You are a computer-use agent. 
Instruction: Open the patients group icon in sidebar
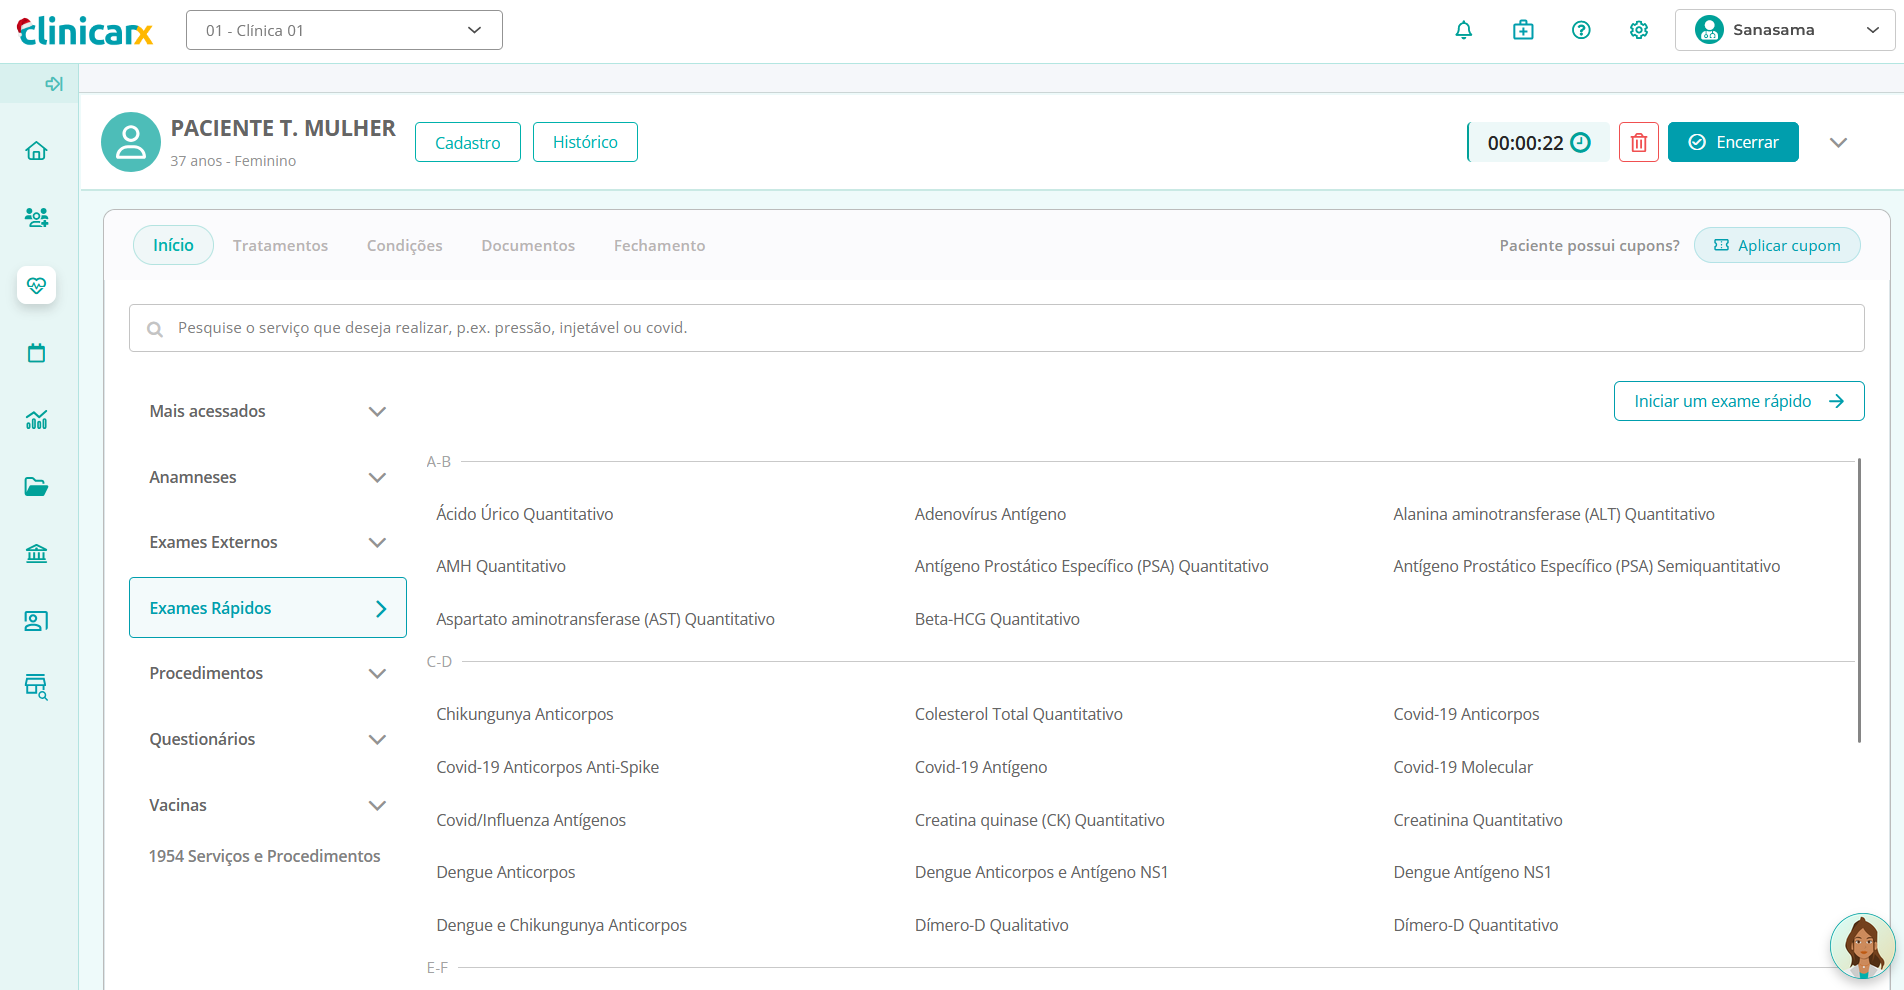pos(37,217)
